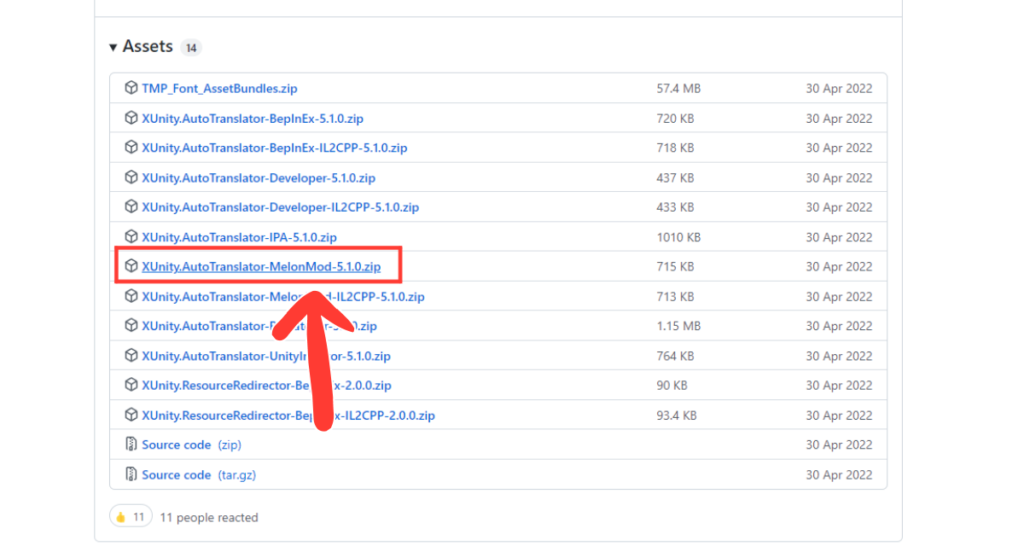Download ResourceRedirector IL2CPP-2.0.0.zip
Image resolution: width=1024 pixels, height=546 pixels.
(288, 415)
